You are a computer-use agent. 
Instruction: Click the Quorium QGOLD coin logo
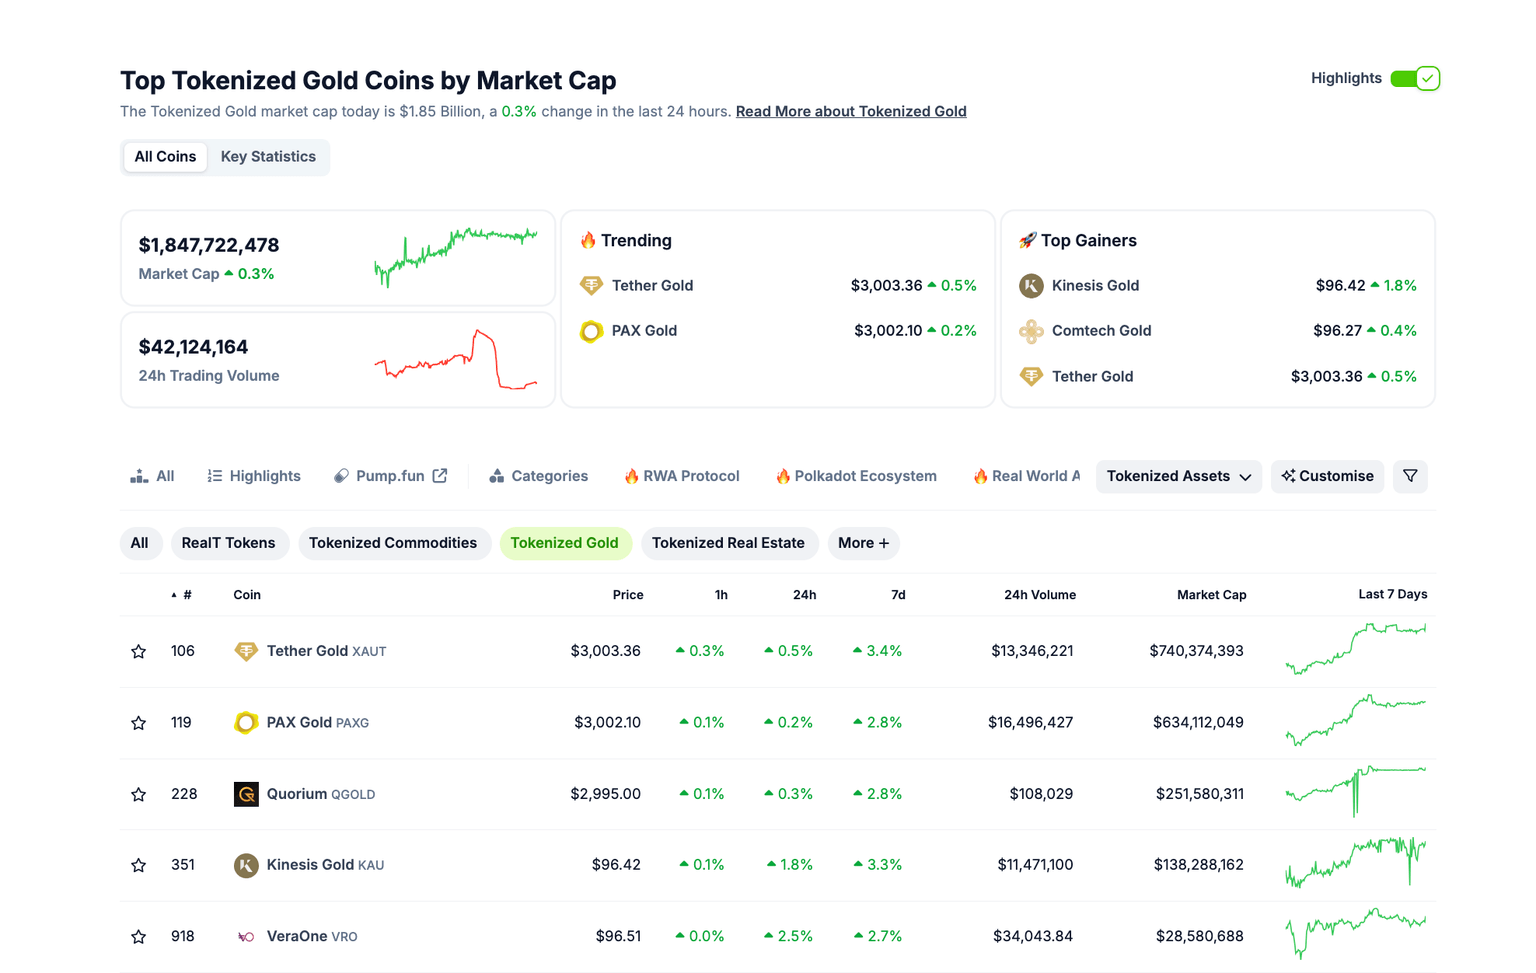tap(246, 794)
